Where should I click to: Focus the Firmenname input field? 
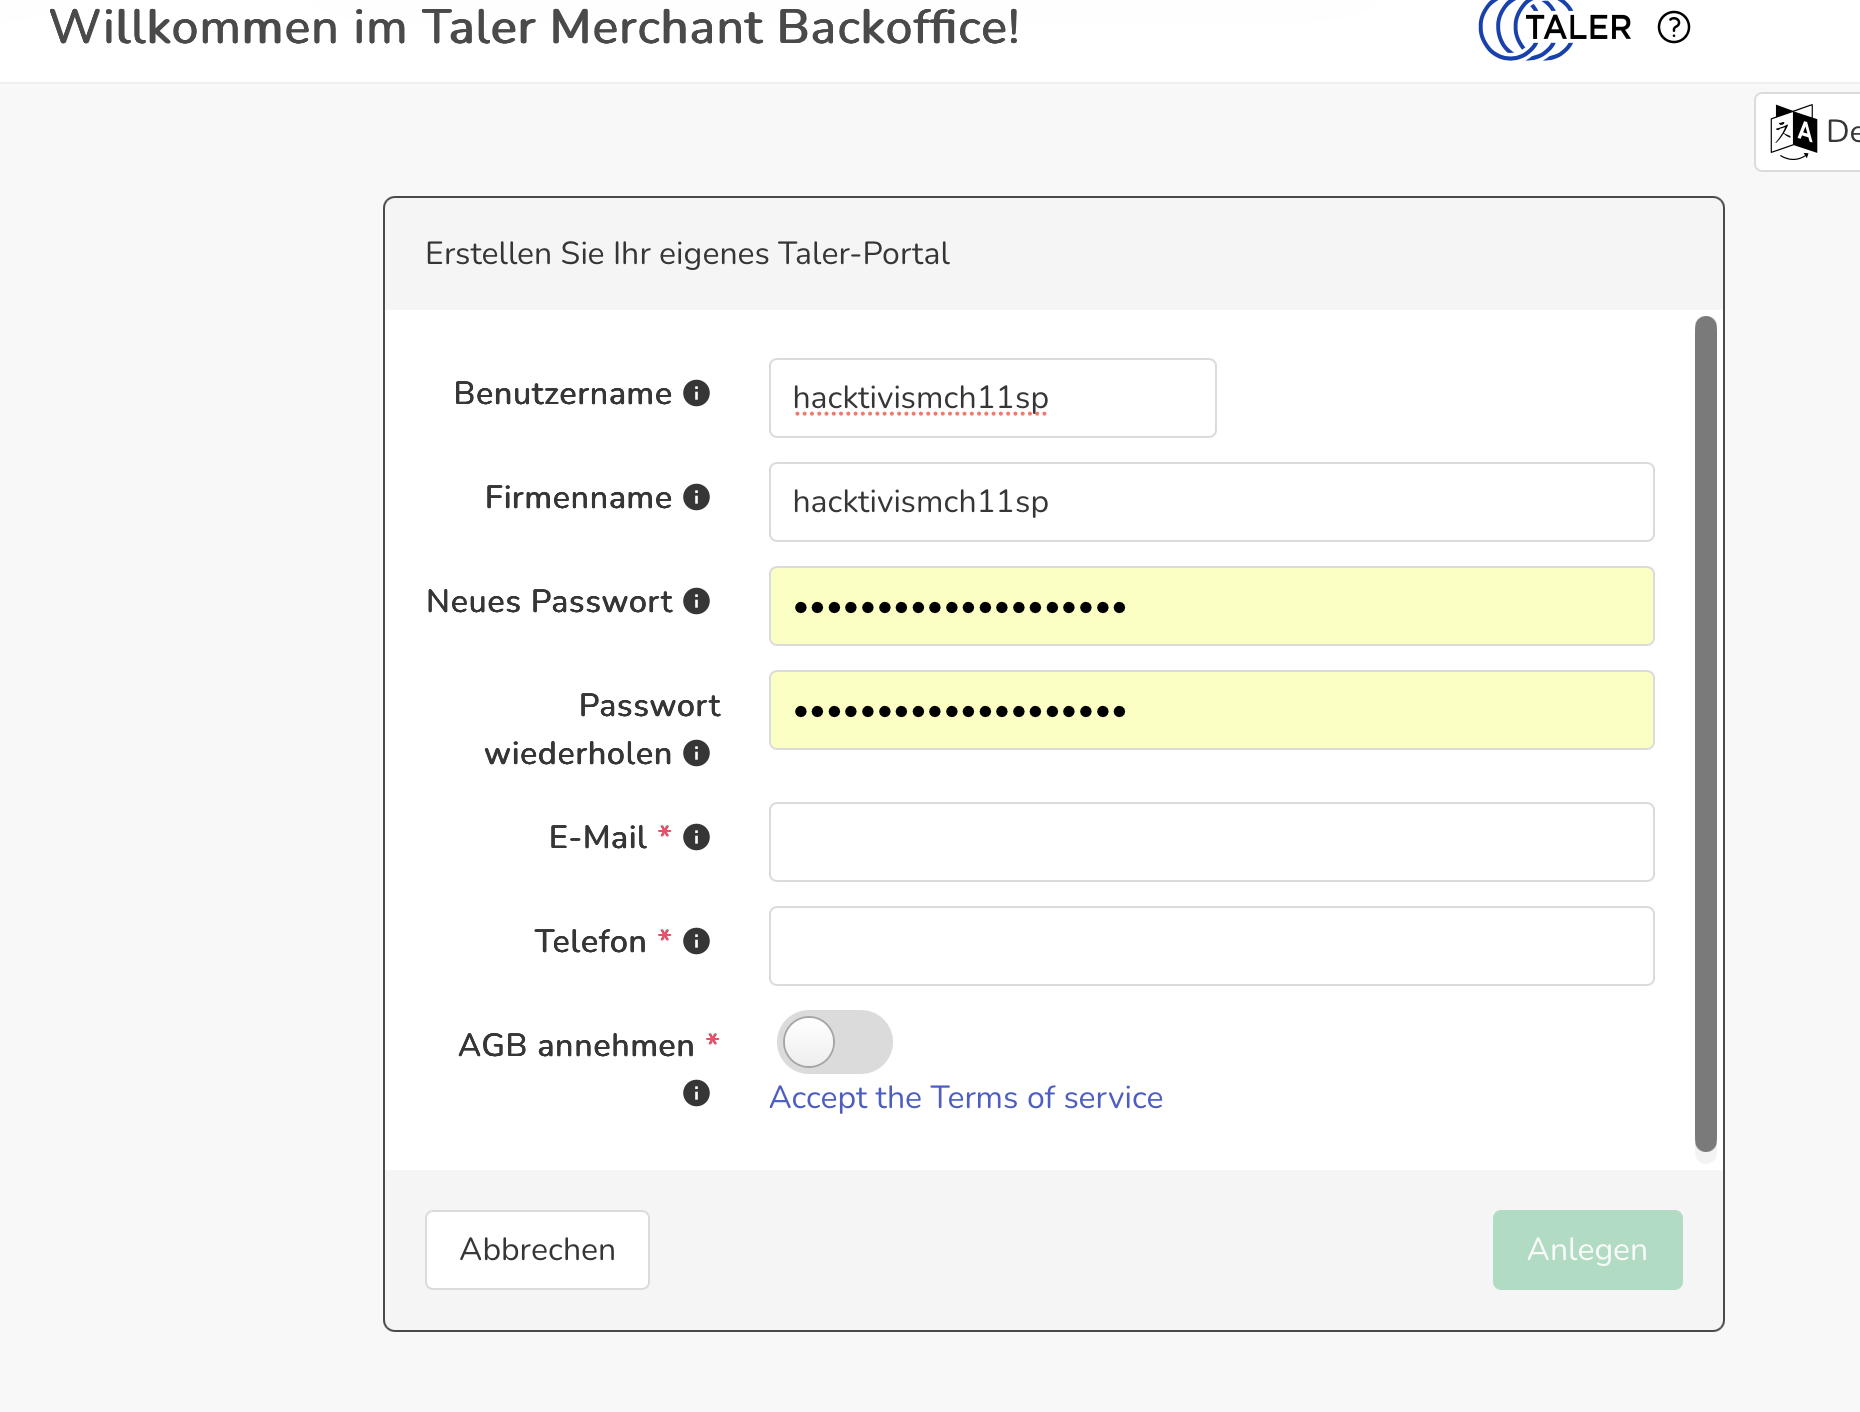point(1210,502)
